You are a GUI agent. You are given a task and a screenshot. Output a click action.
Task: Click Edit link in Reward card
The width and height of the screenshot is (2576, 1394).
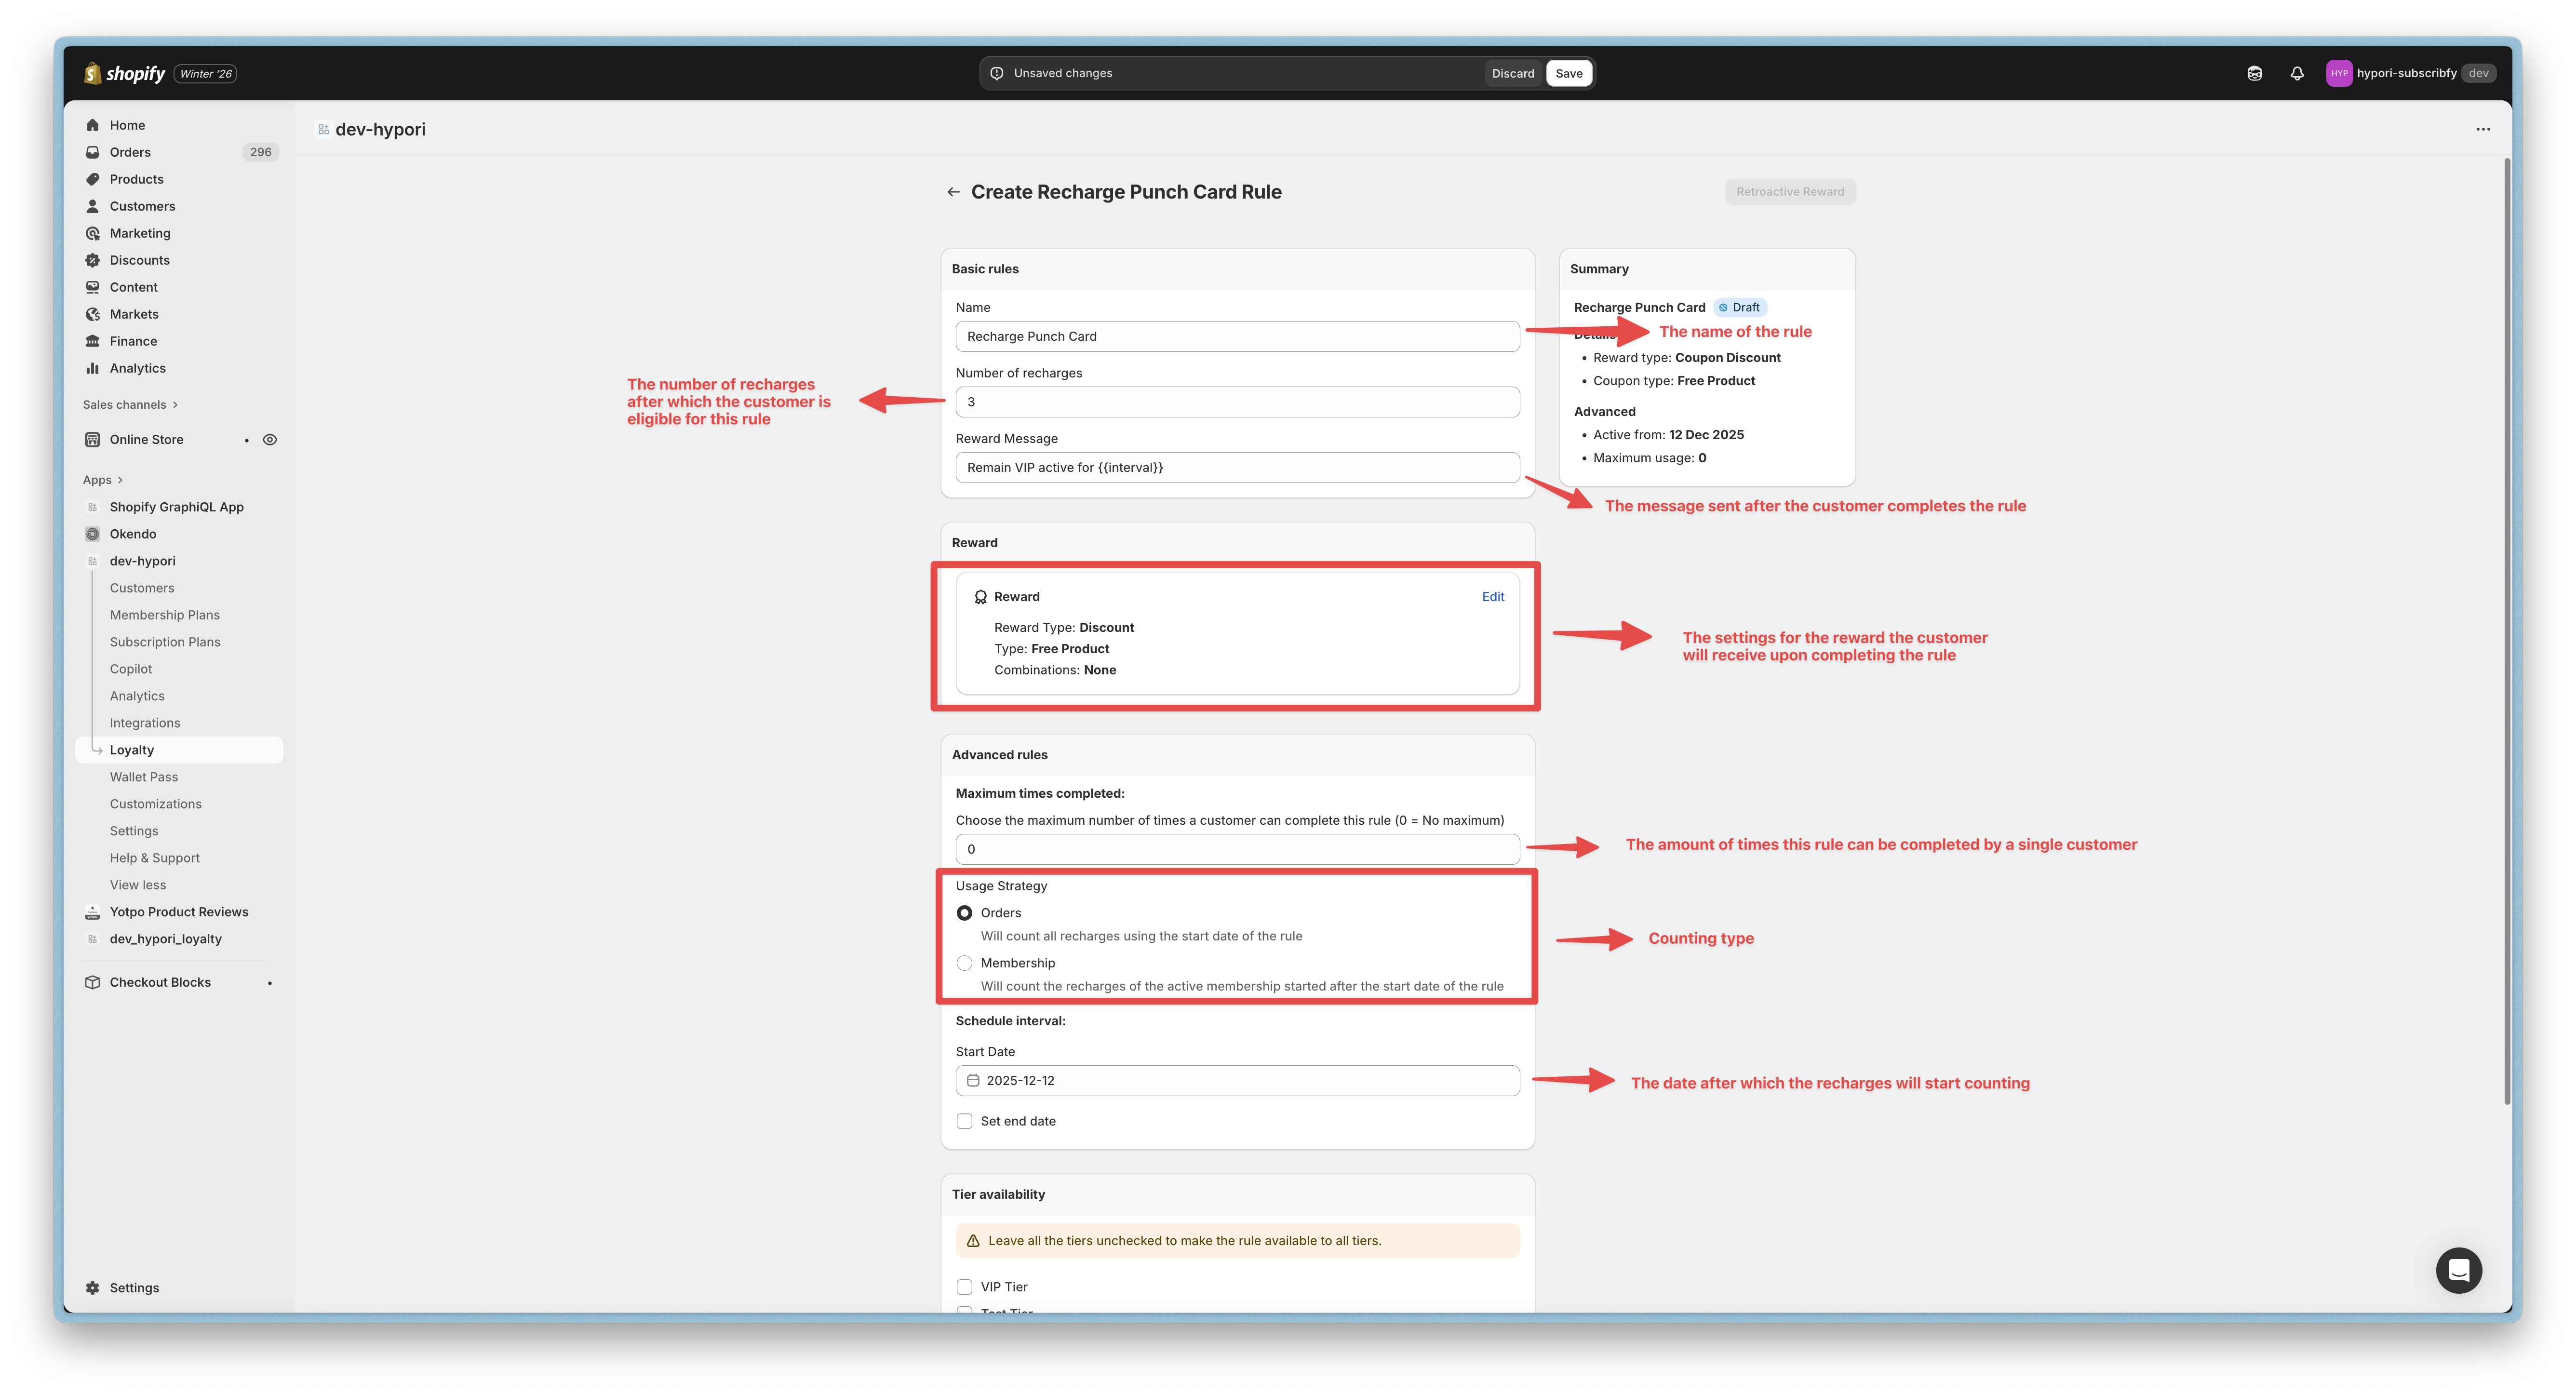pos(1492,597)
